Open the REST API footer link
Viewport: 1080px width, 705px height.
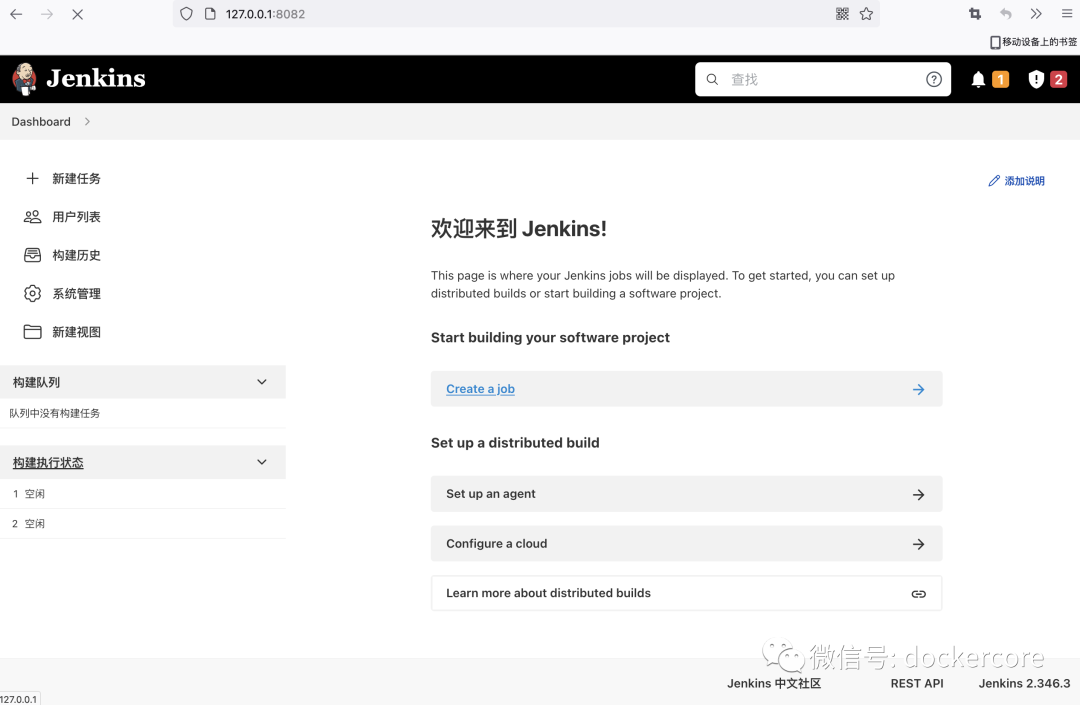[917, 683]
